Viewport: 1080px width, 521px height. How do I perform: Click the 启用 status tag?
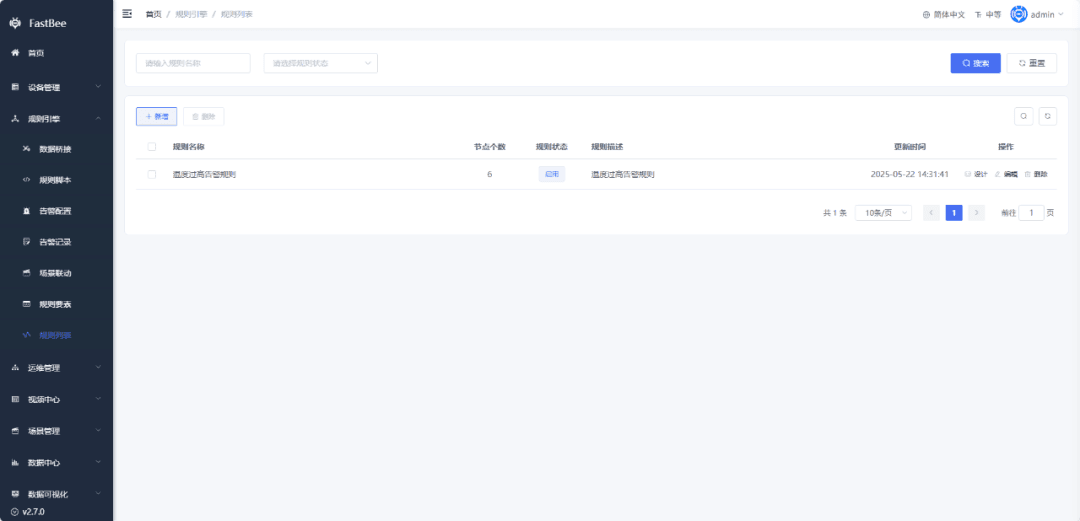coord(552,174)
